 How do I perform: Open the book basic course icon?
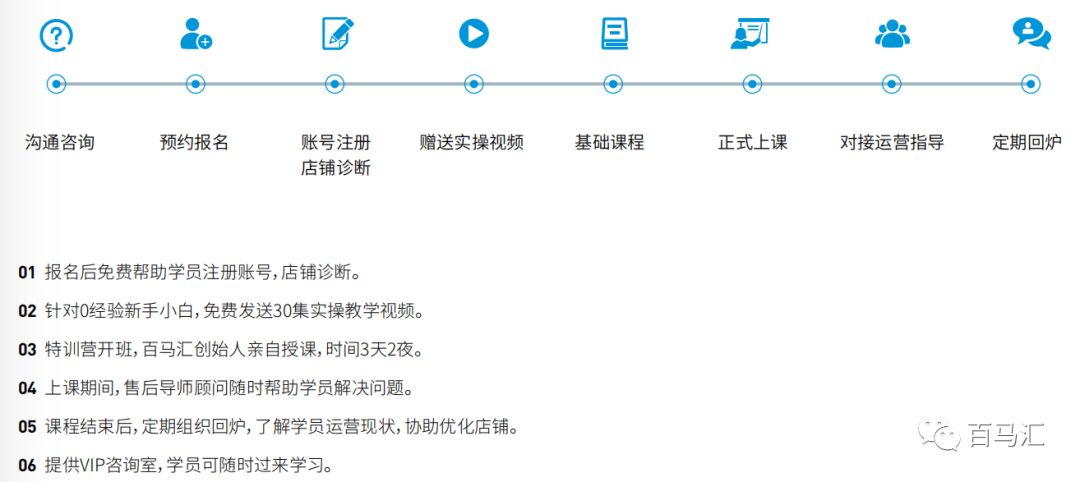click(x=614, y=35)
